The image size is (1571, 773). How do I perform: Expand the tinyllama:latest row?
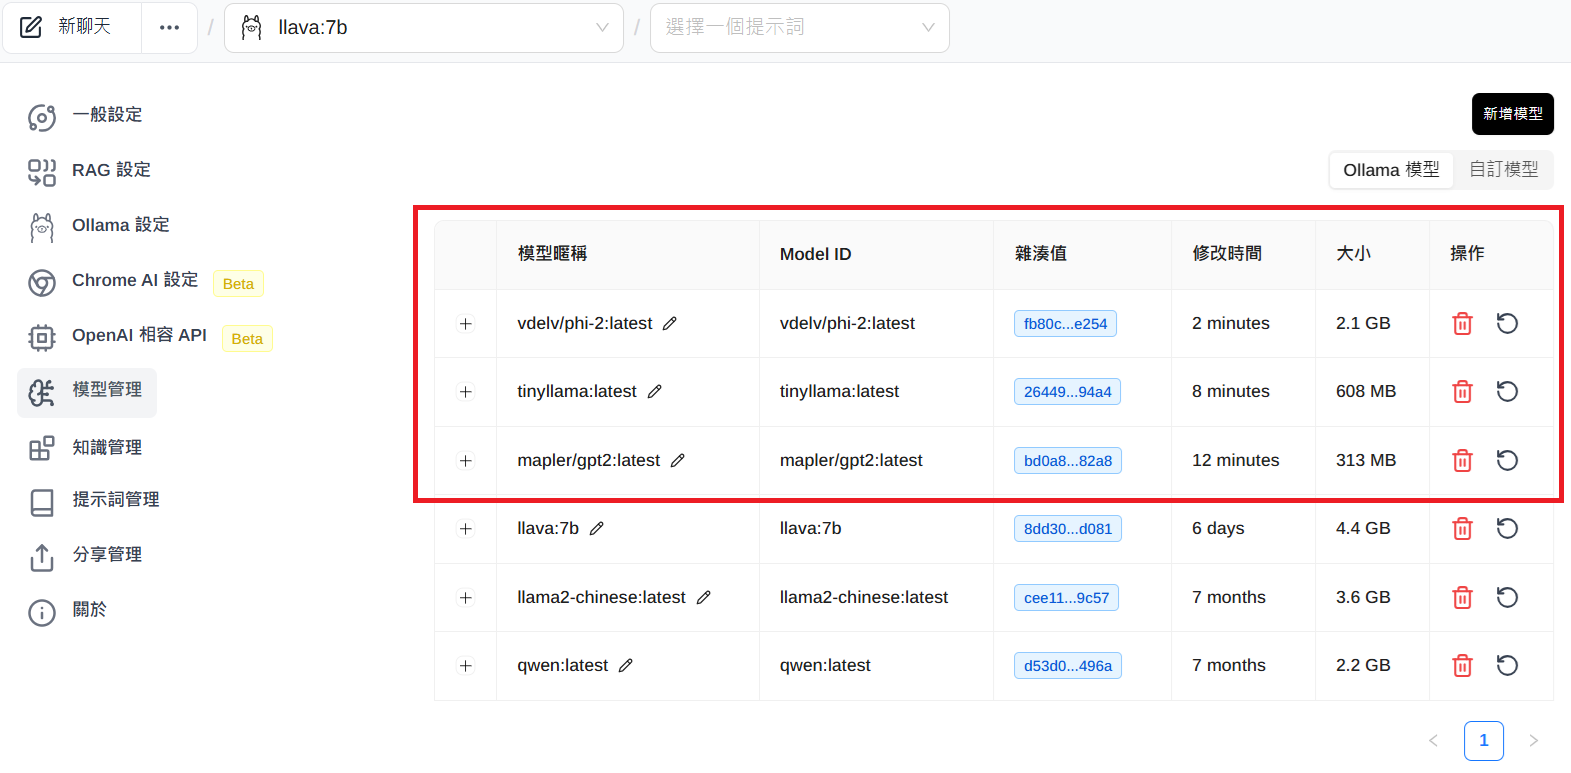(x=465, y=391)
